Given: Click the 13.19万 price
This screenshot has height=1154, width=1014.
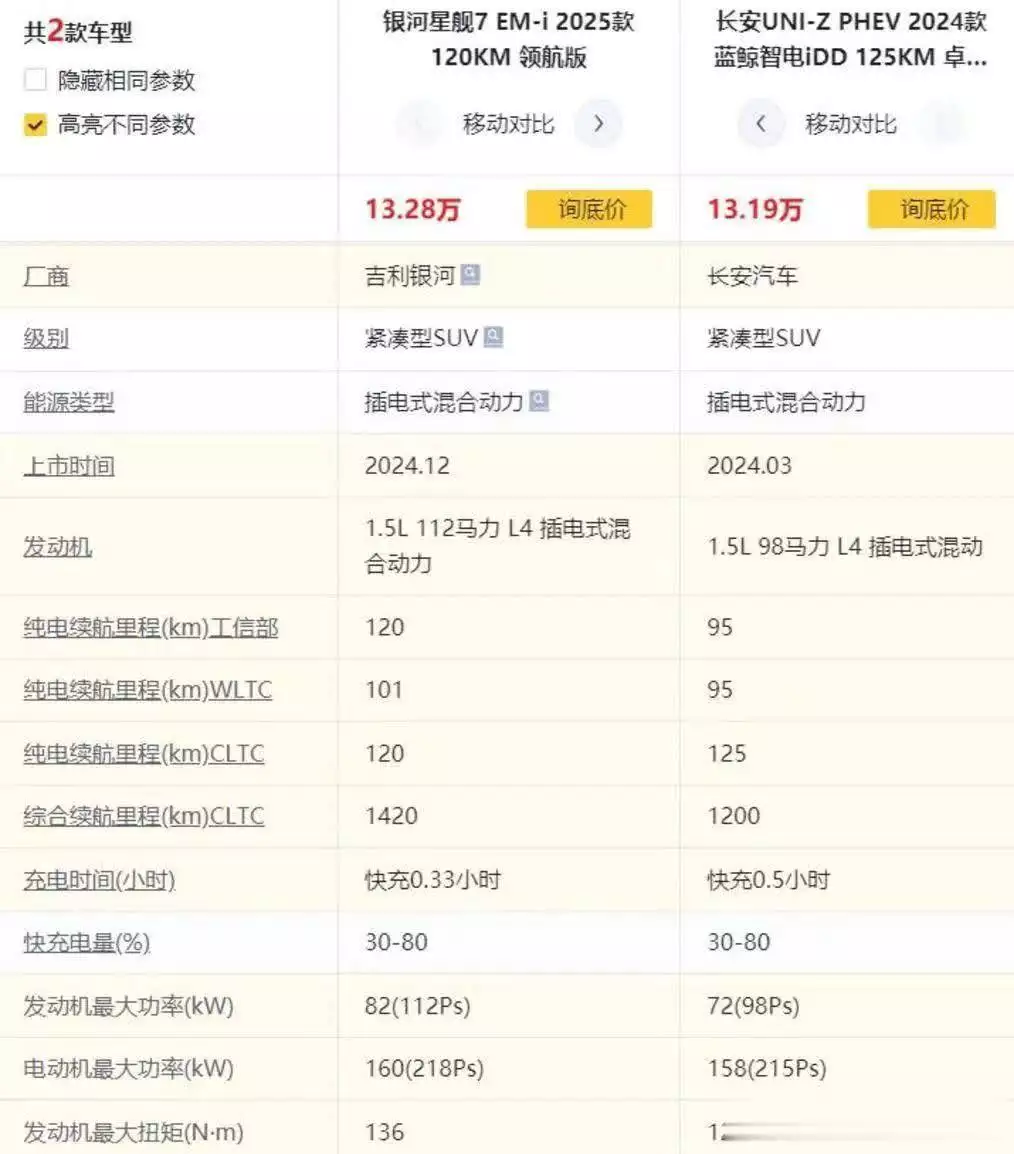Looking at the screenshot, I should coord(755,209).
